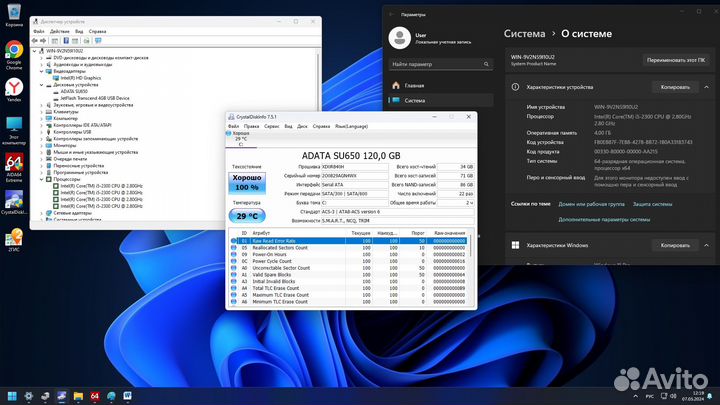Click Переименовать этот ПК button

coord(676,60)
